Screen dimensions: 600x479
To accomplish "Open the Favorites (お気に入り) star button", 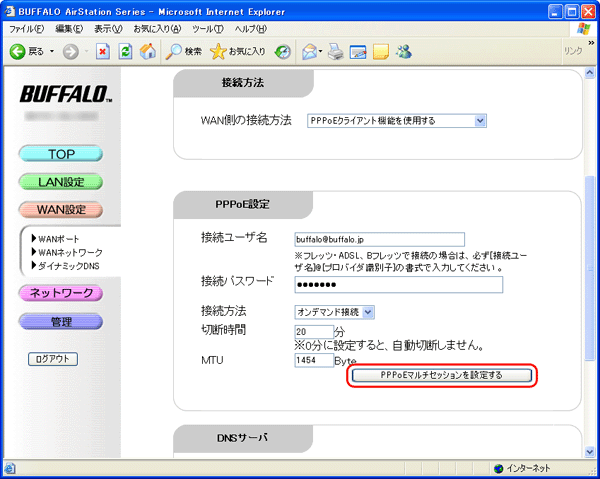I will click(x=237, y=52).
